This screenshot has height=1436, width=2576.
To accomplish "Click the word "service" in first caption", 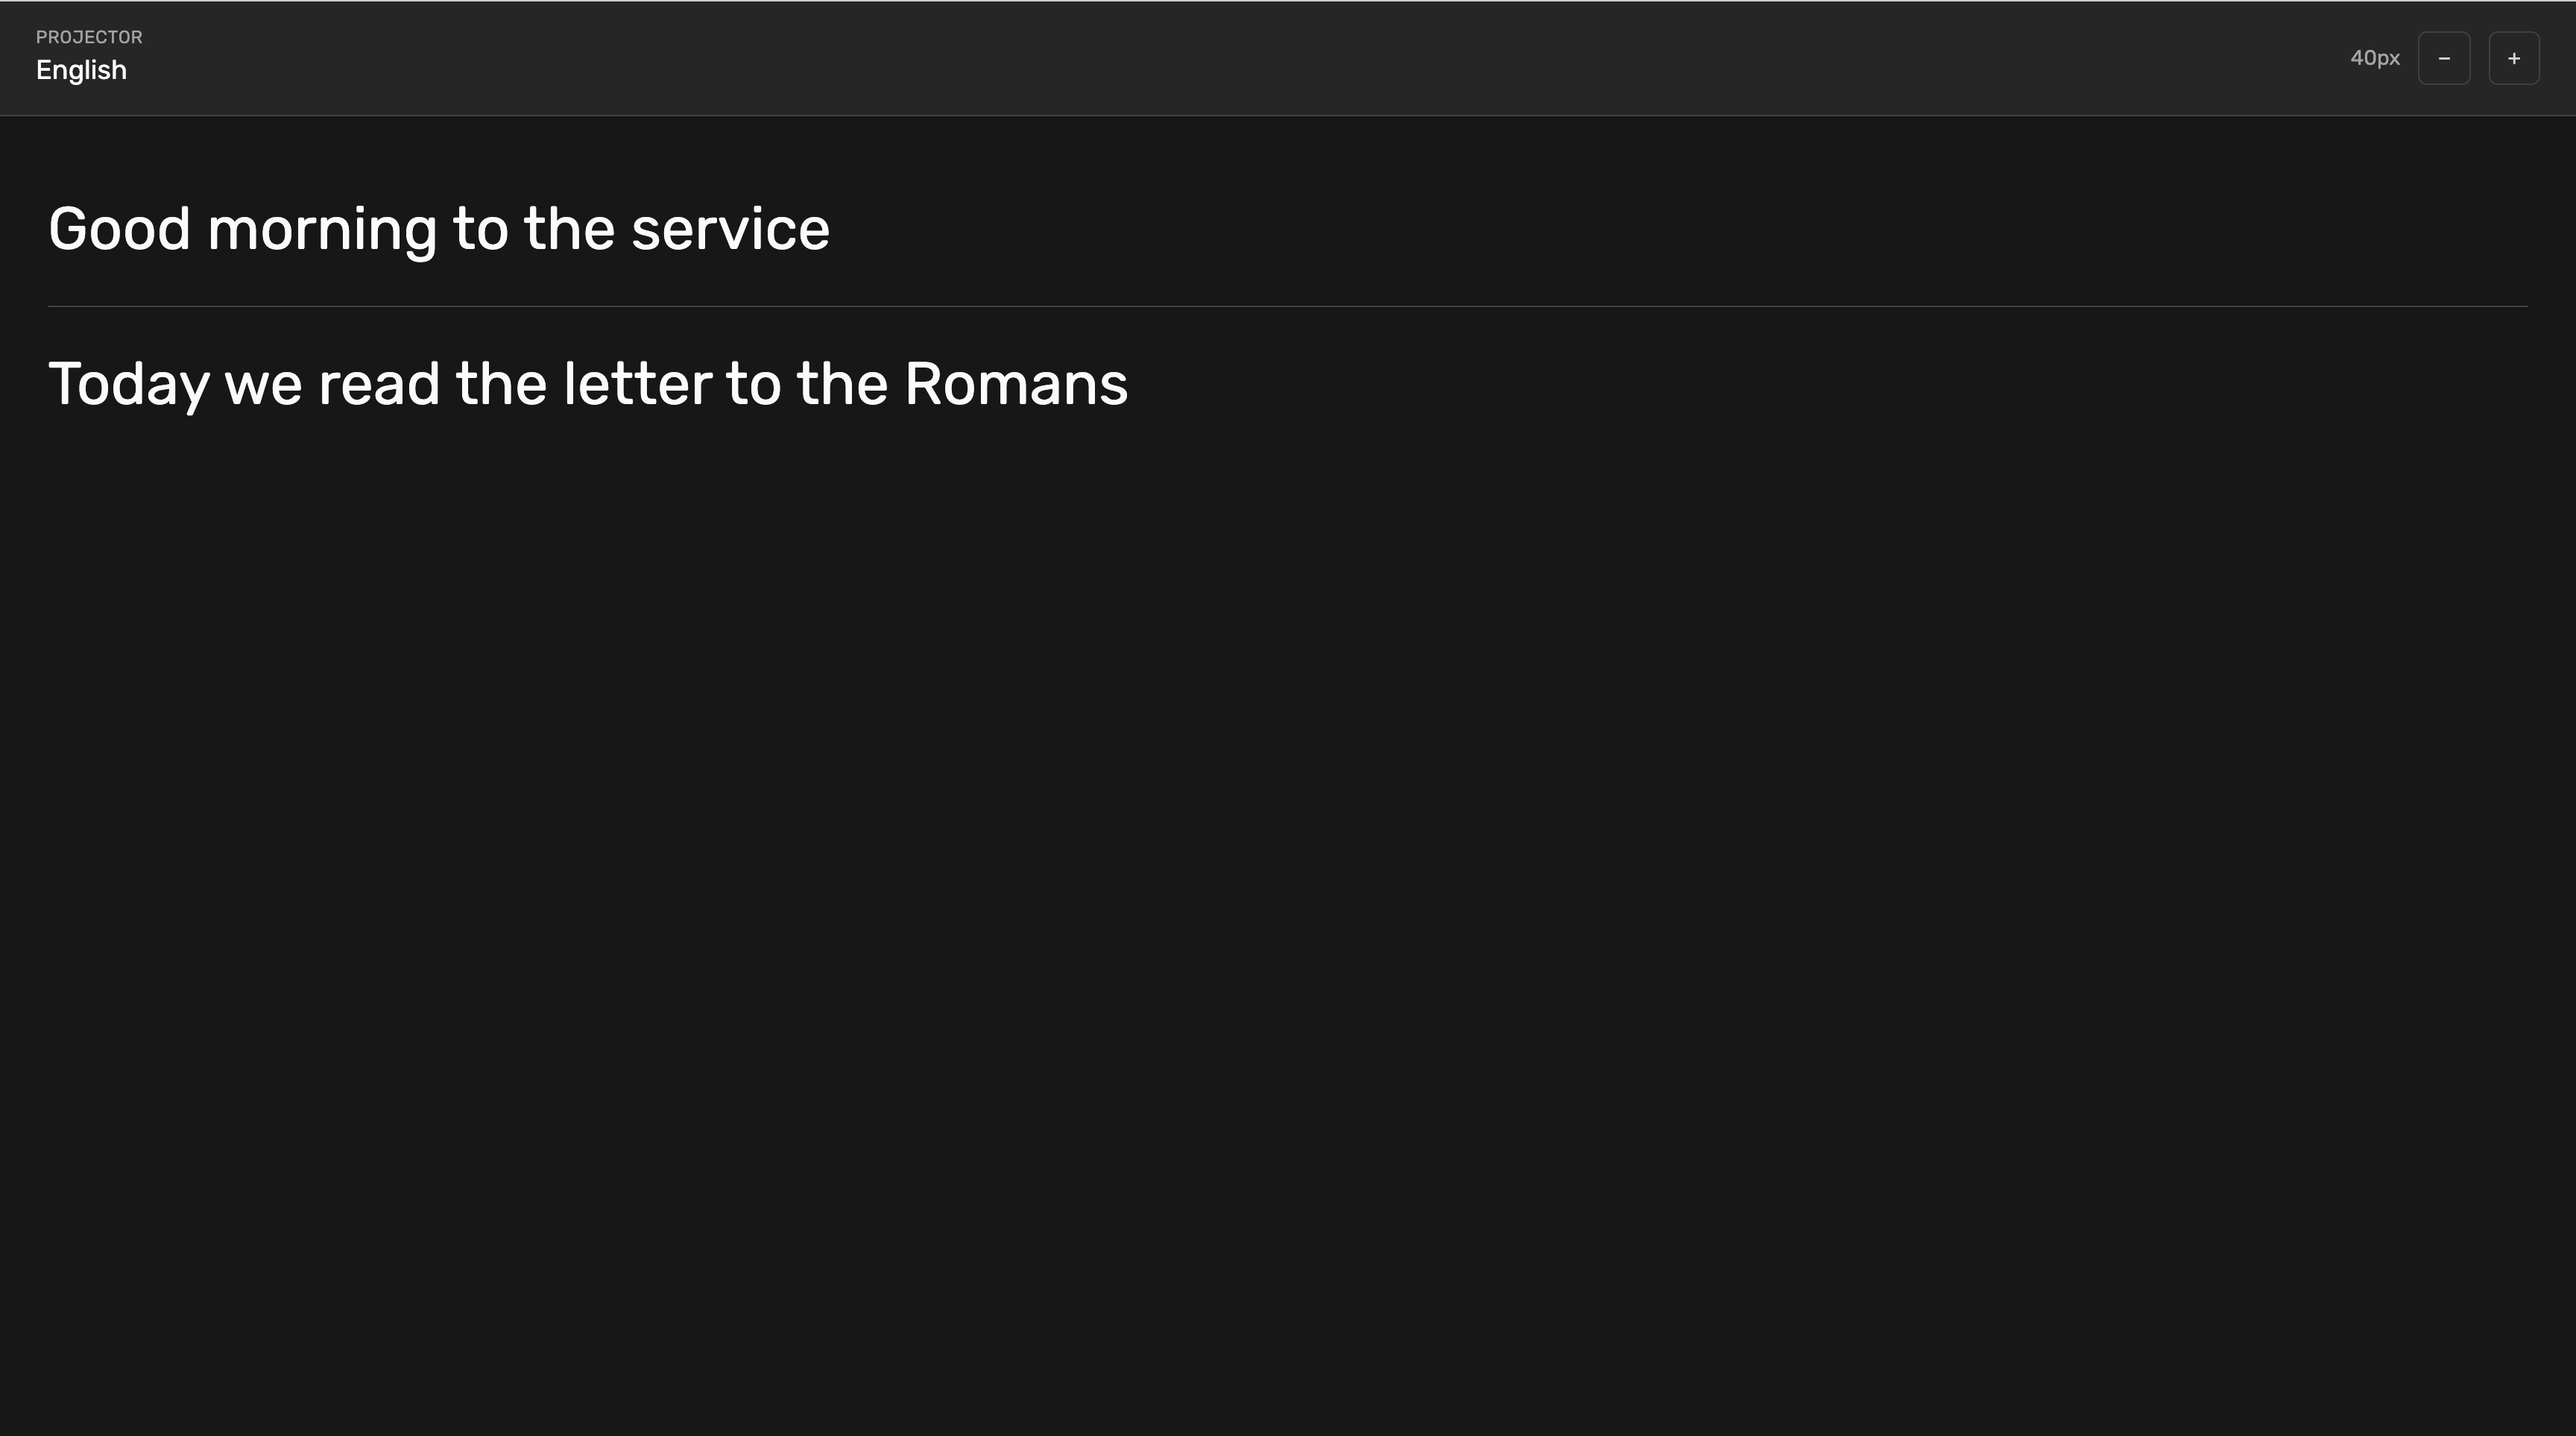I will coord(730,230).
